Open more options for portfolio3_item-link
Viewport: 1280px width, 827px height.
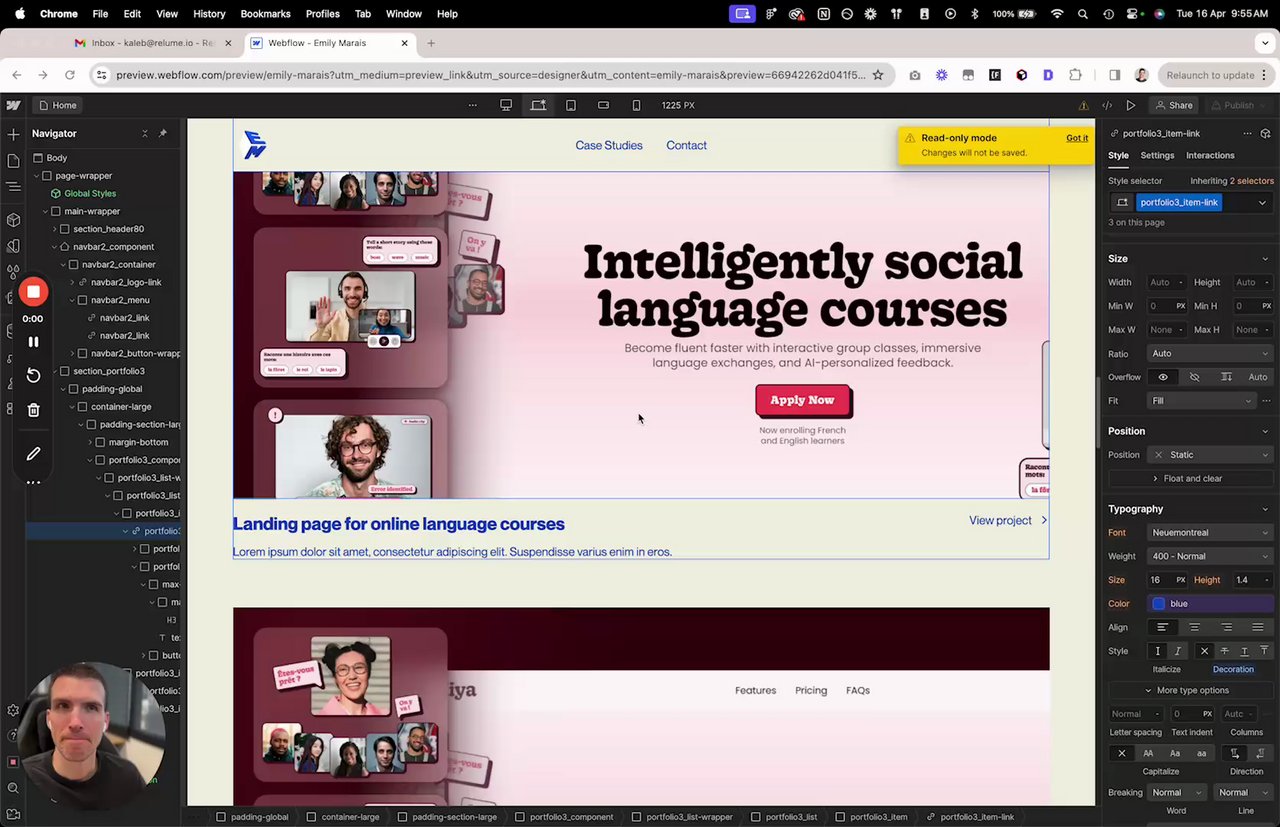pos(1247,133)
